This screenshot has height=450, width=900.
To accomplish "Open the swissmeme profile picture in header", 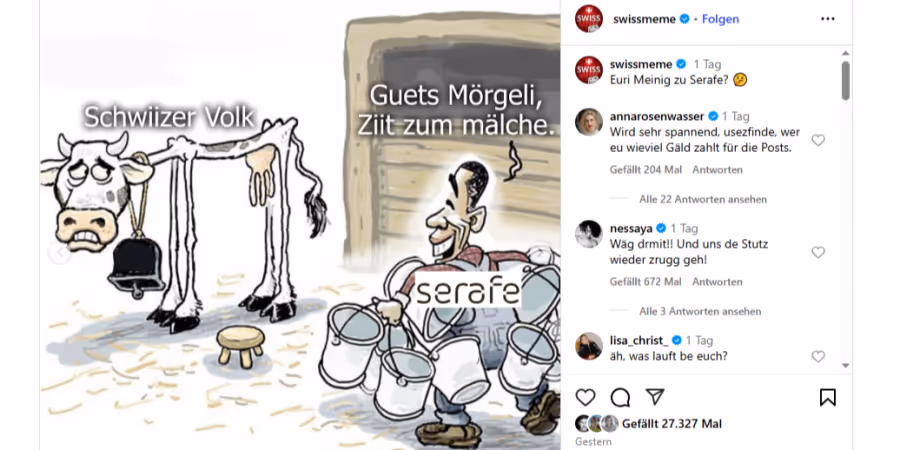I will pyautogui.click(x=589, y=19).
